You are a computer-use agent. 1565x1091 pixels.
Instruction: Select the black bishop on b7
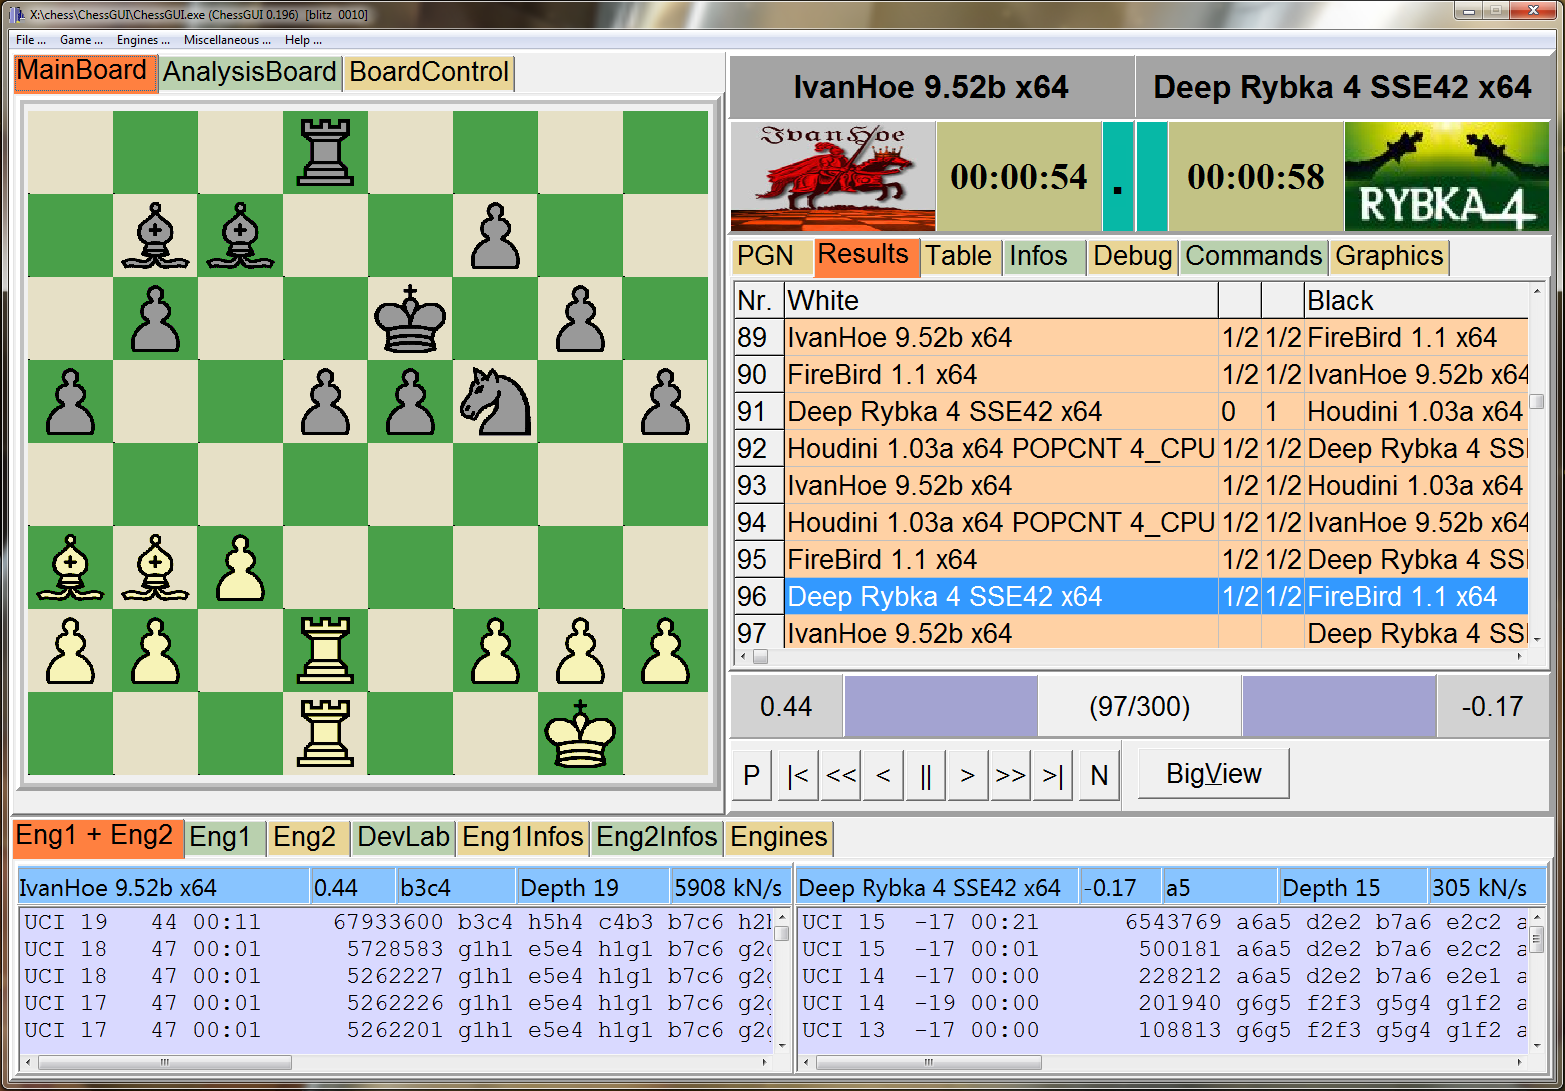coord(155,236)
